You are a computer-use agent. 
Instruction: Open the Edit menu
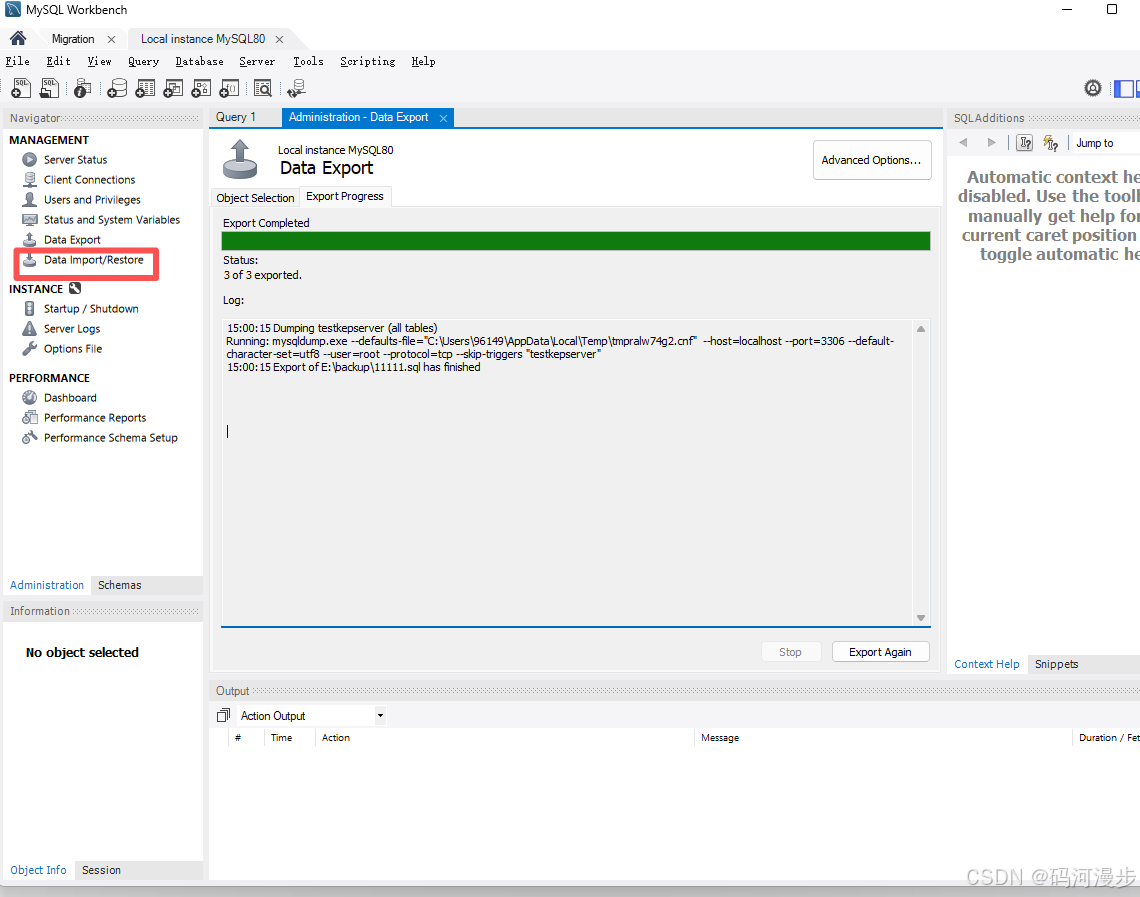[x=58, y=61]
